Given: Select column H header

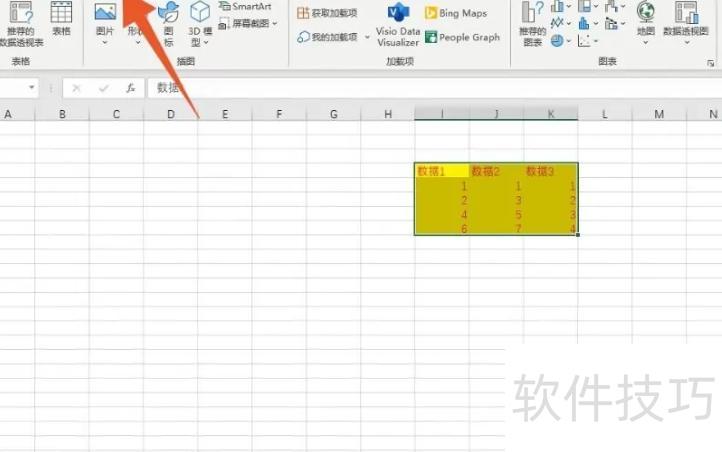Looking at the screenshot, I should [x=388, y=114].
